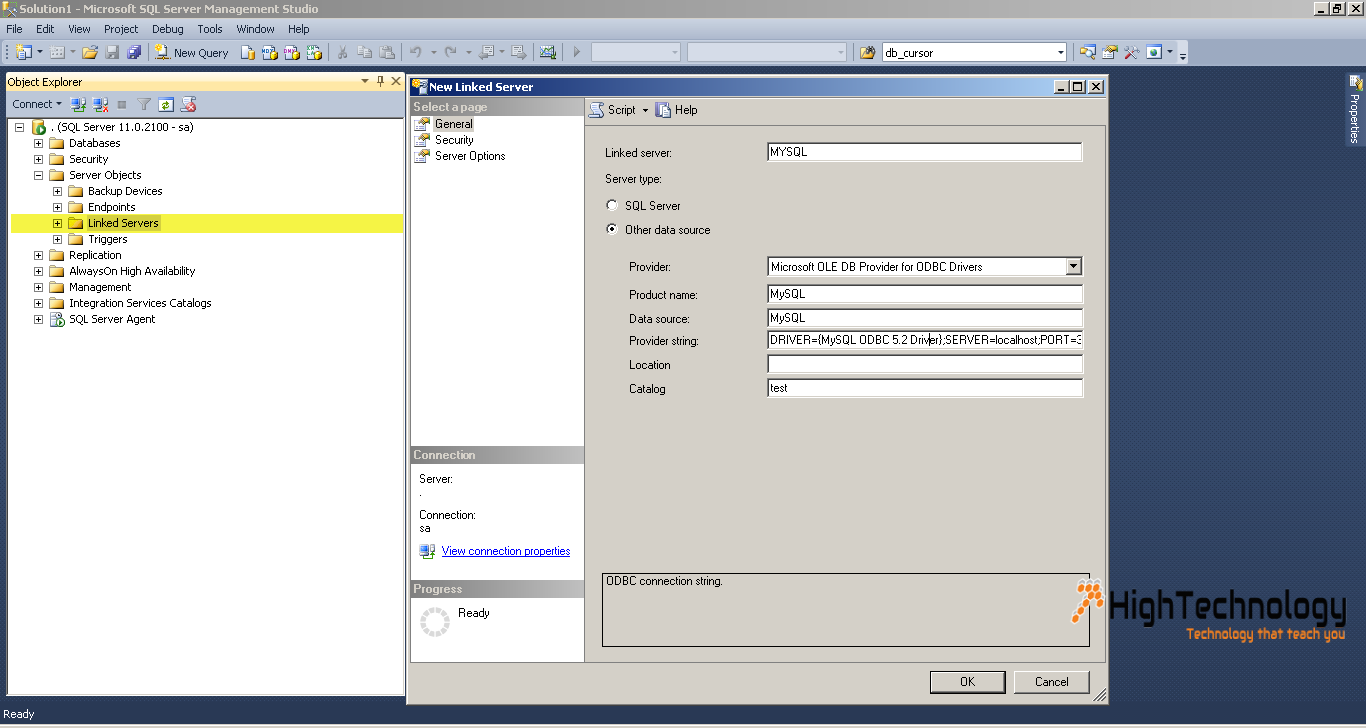The image size is (1366, 728).
Task: Click the OK button
Action: click(967, 682)
